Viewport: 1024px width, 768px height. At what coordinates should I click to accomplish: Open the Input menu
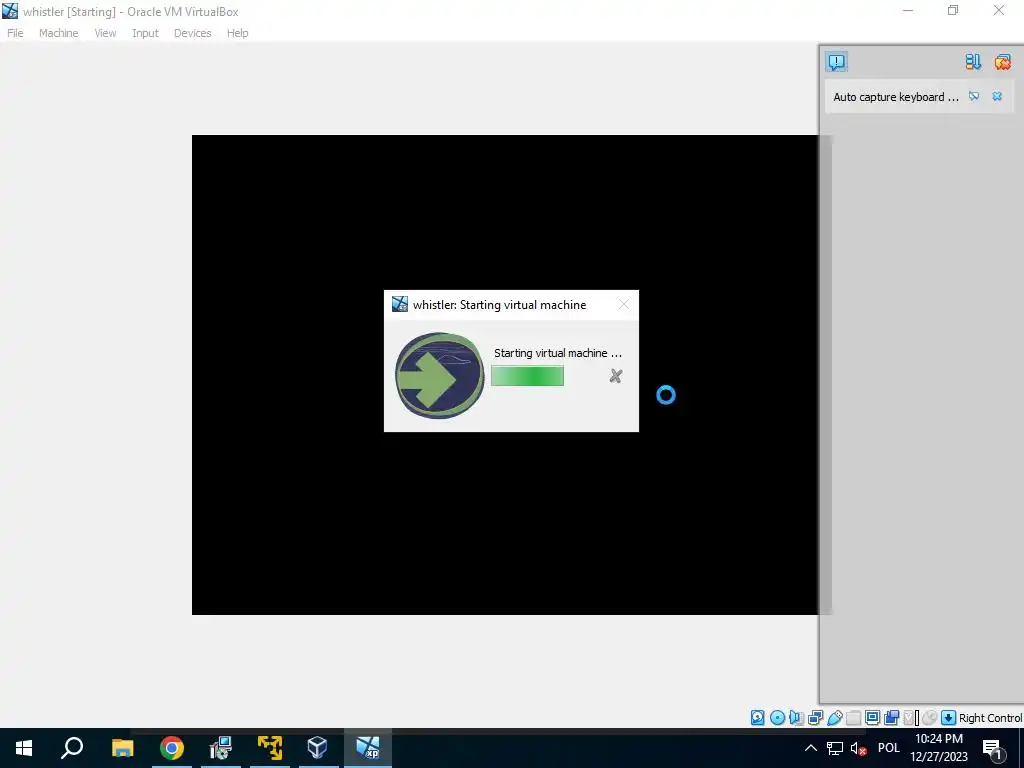[x=145, y=33]
